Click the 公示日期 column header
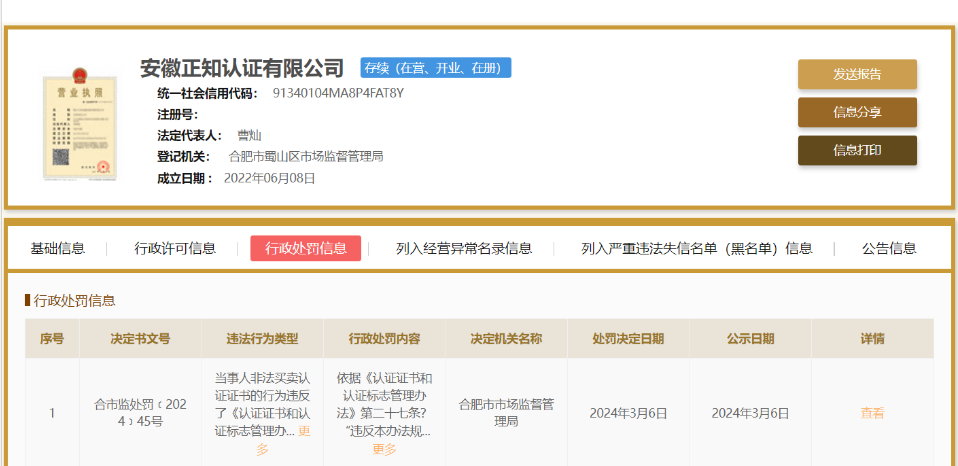Image resolution: width=958 pixels, height=466 pixels. (x=750, y=339)
